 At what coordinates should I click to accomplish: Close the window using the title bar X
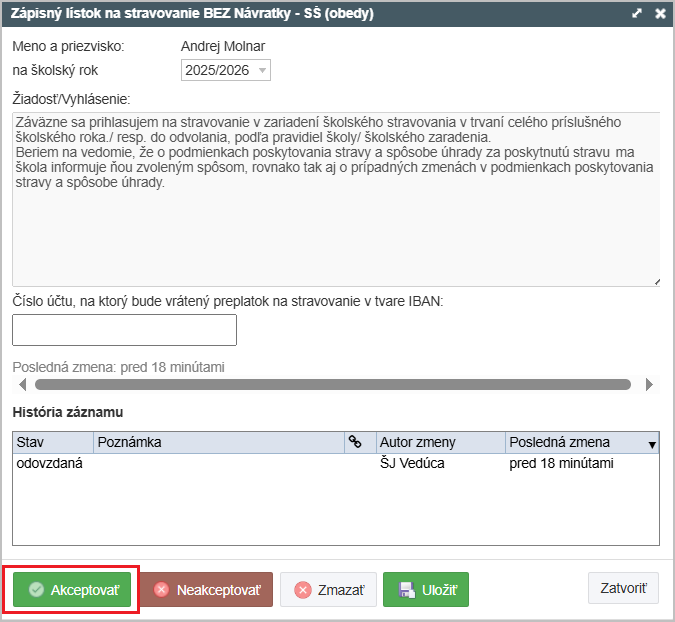[660, 14]
